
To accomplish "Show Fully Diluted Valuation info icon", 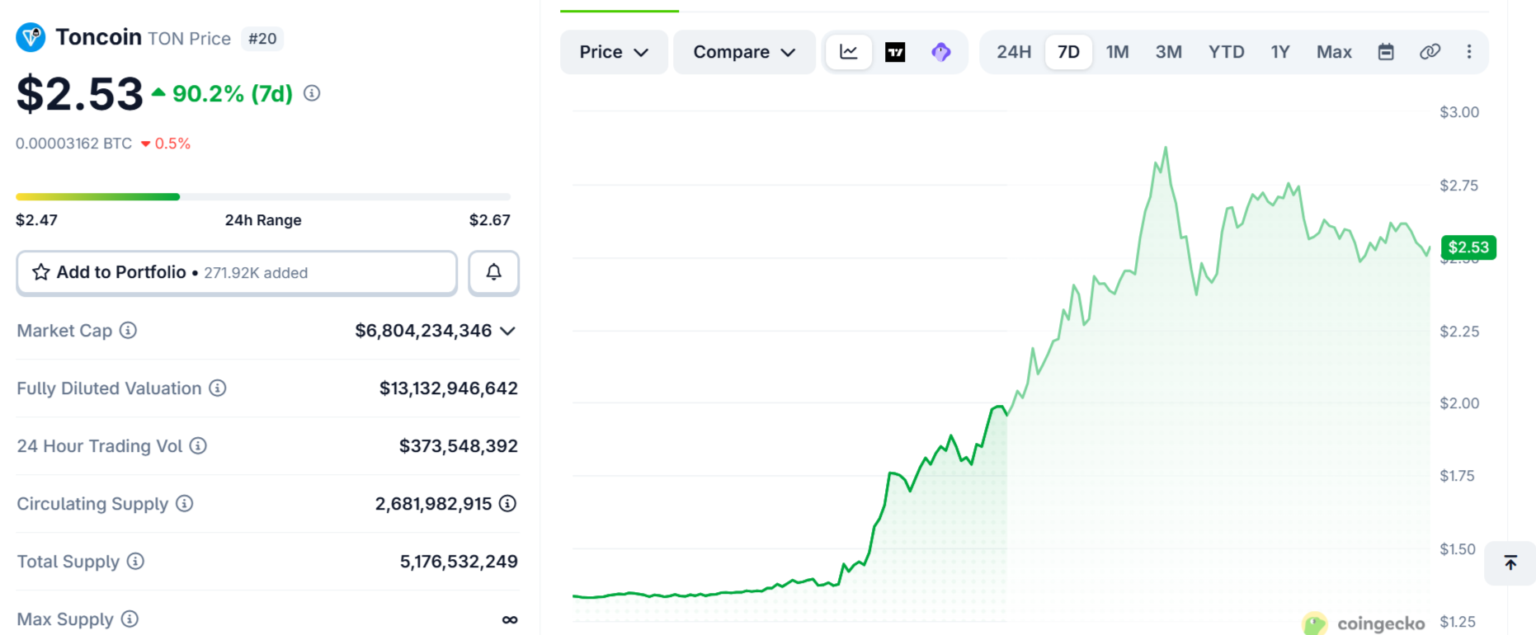I will [217, 388].
